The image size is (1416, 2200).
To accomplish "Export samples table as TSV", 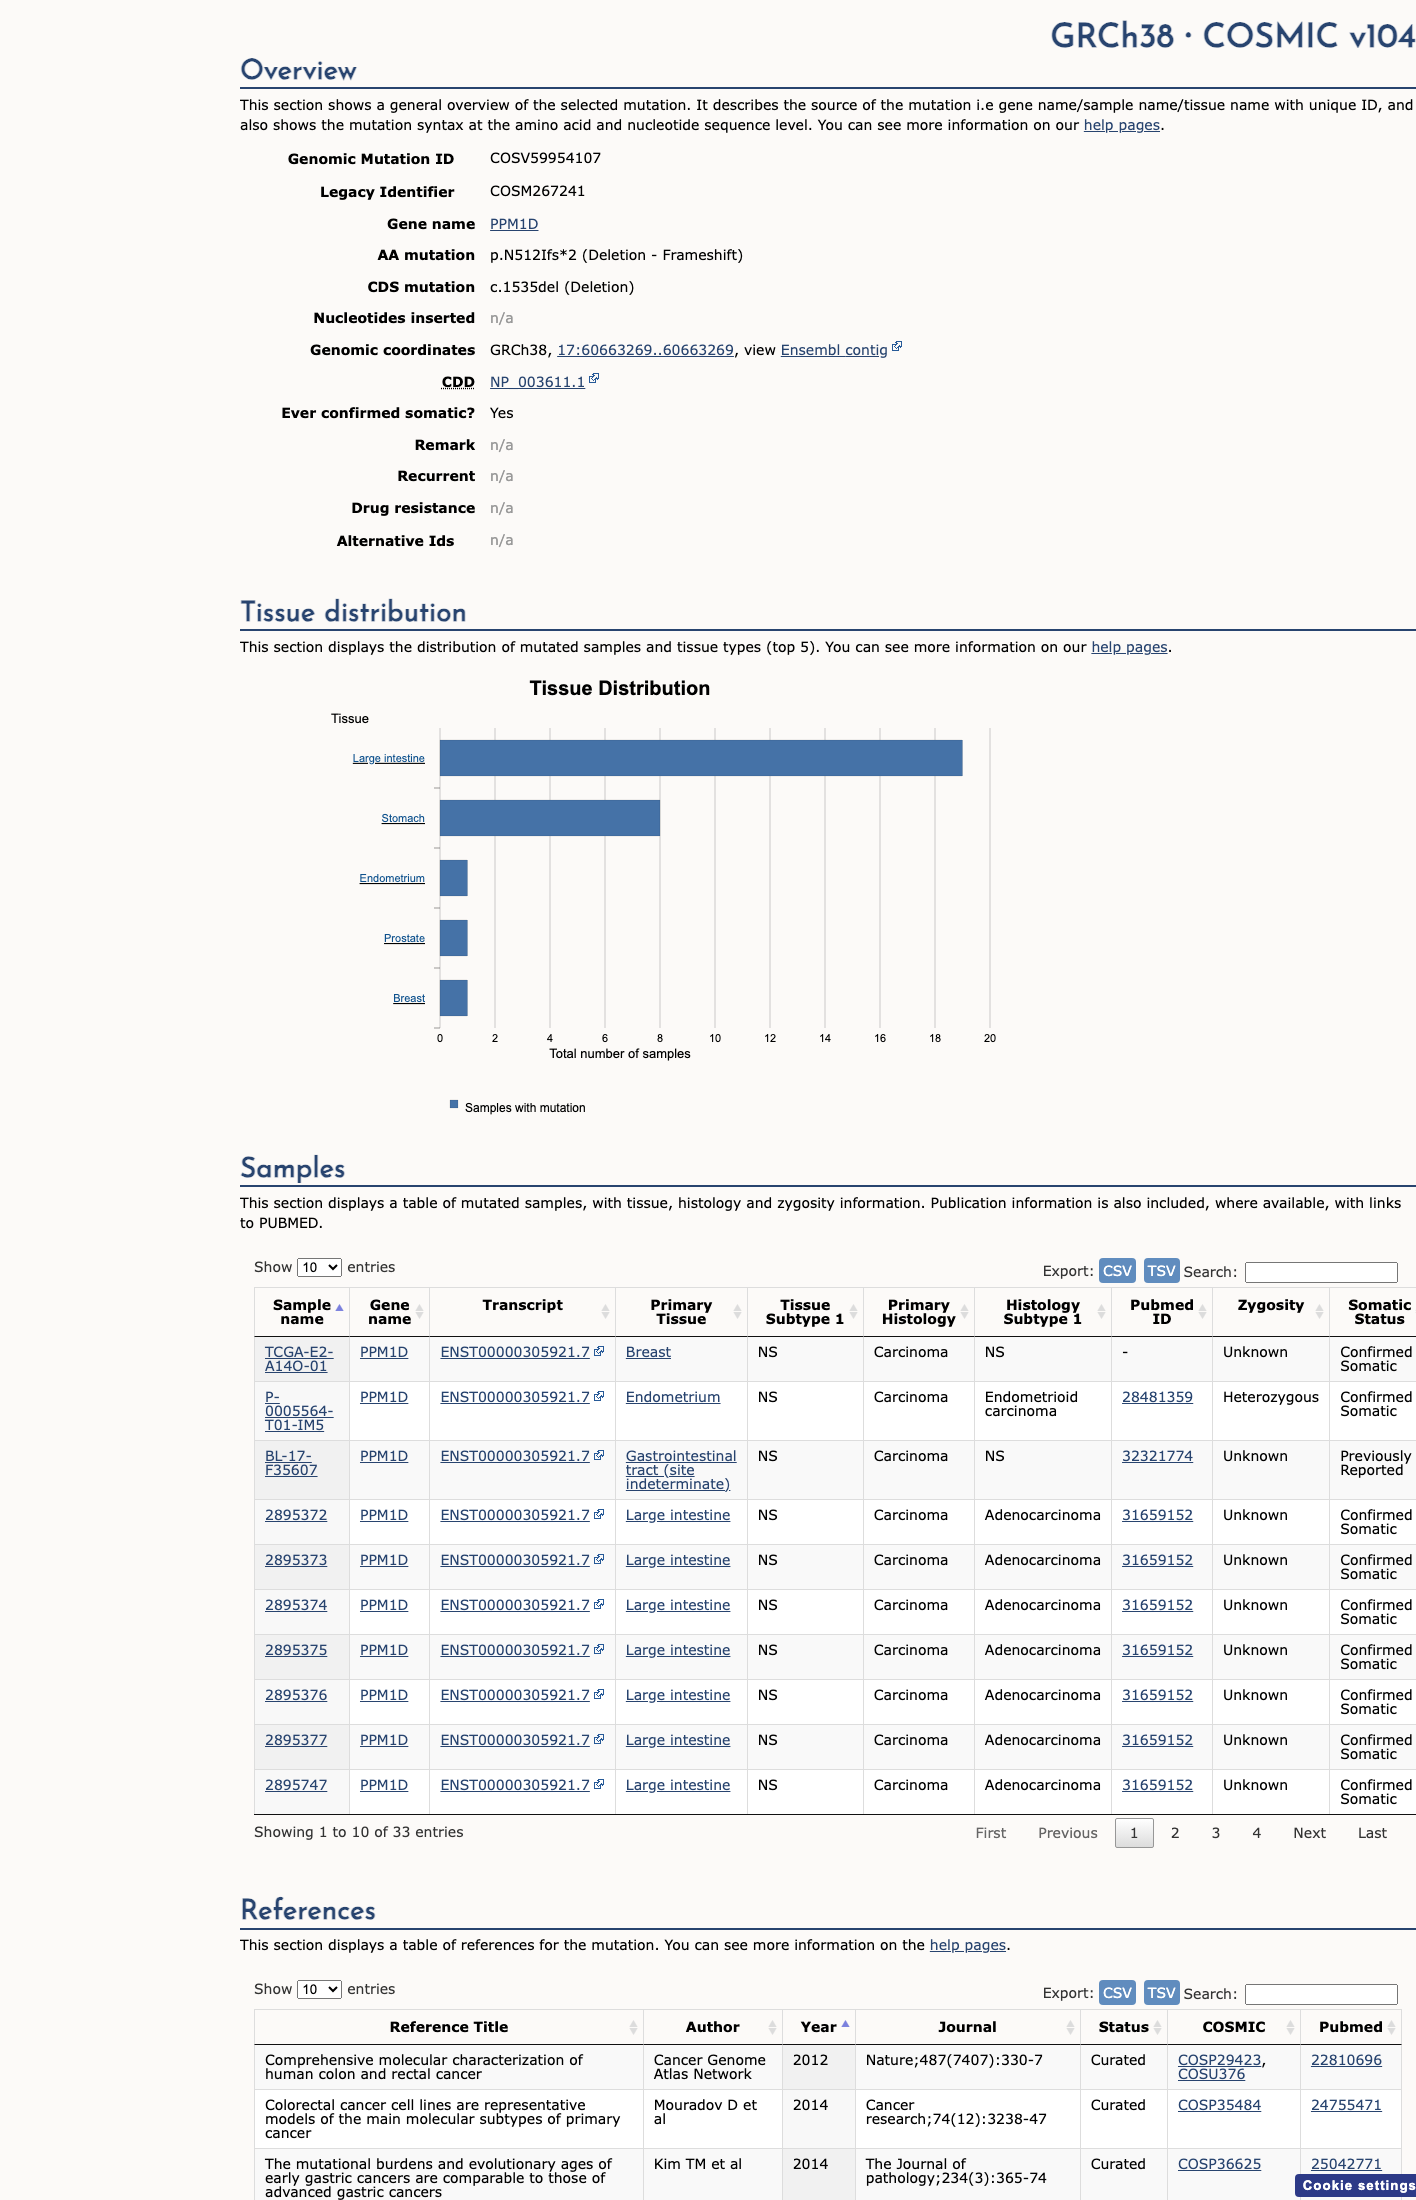I will 1161,1270.
